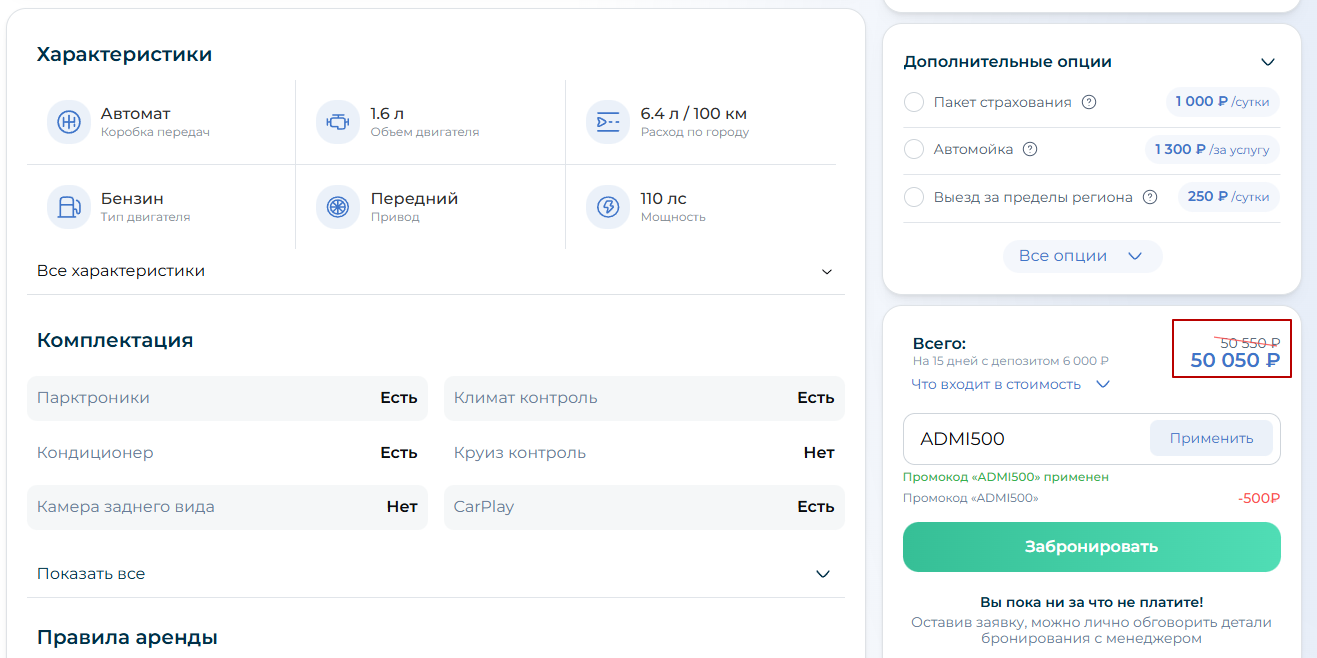Click help icon for Выезд за пределы региона
1317x658 pixels.
[x=1150, y=197]
